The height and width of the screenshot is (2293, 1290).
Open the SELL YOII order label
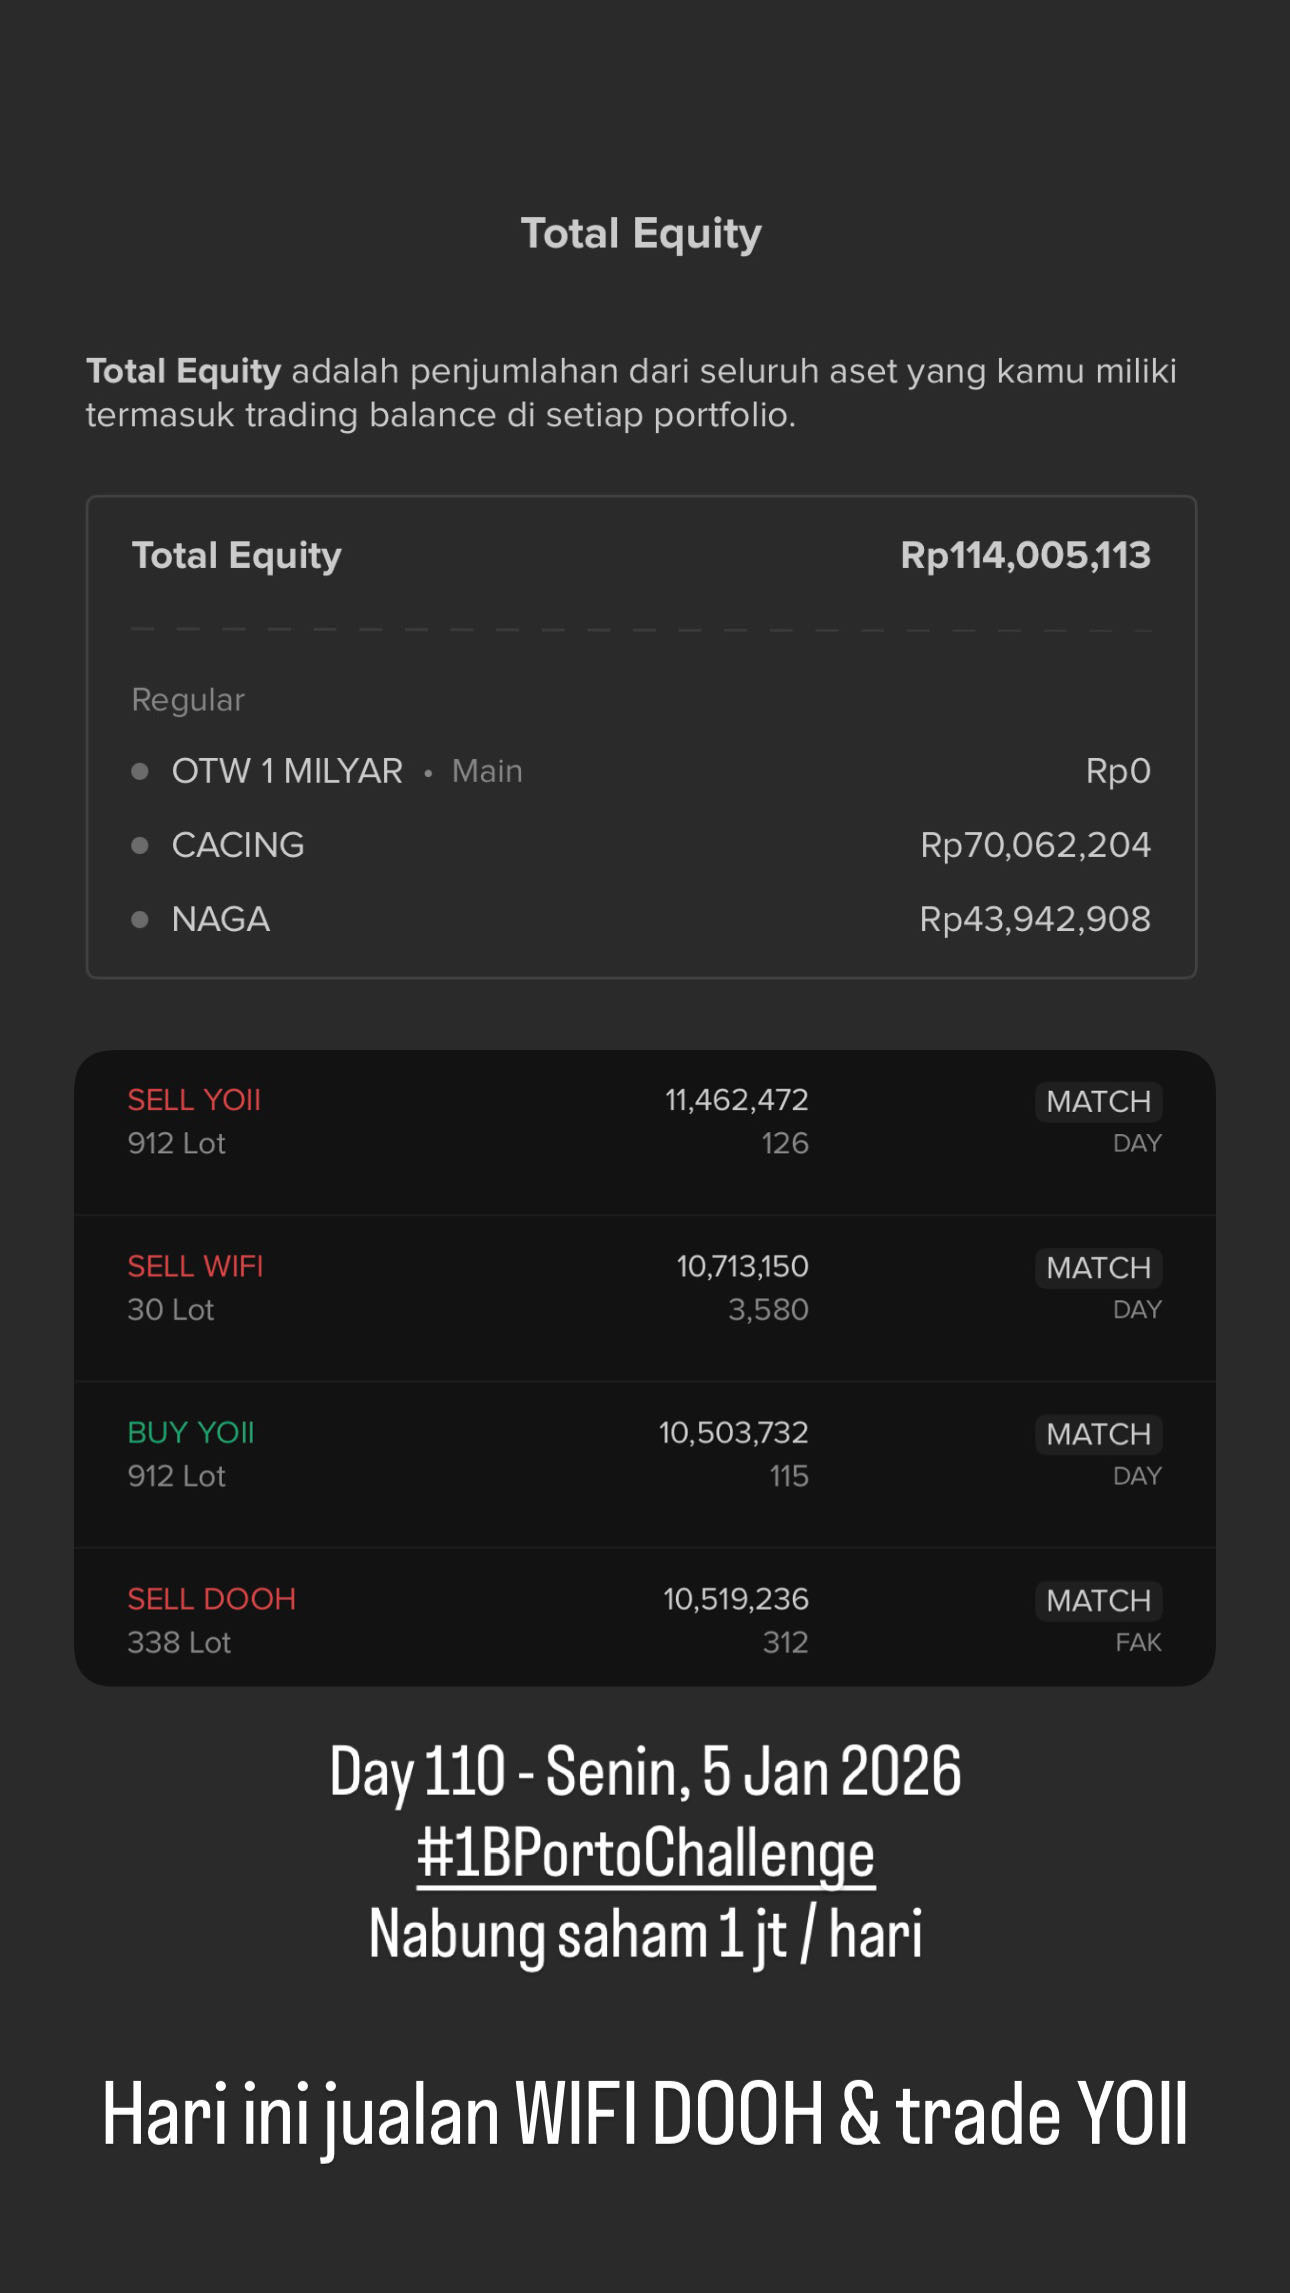pyautogui.click(x=194, y=1100)
